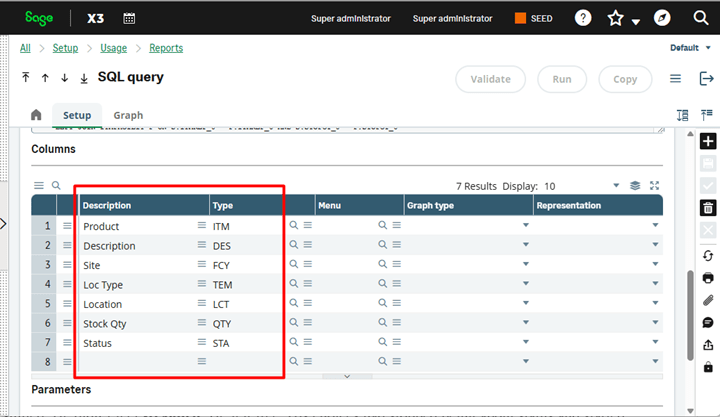Click the favorites star icon

[616, 18]
